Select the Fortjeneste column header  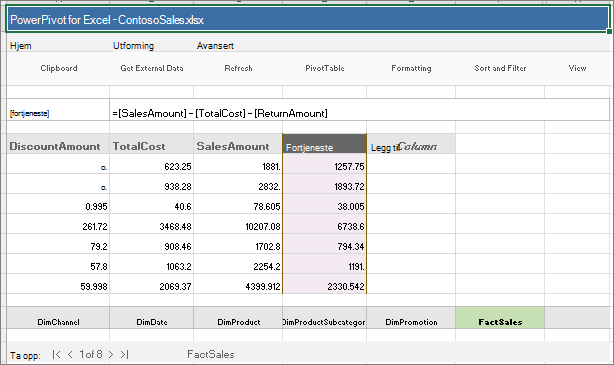pyautogui.click(x=325, y=144)
